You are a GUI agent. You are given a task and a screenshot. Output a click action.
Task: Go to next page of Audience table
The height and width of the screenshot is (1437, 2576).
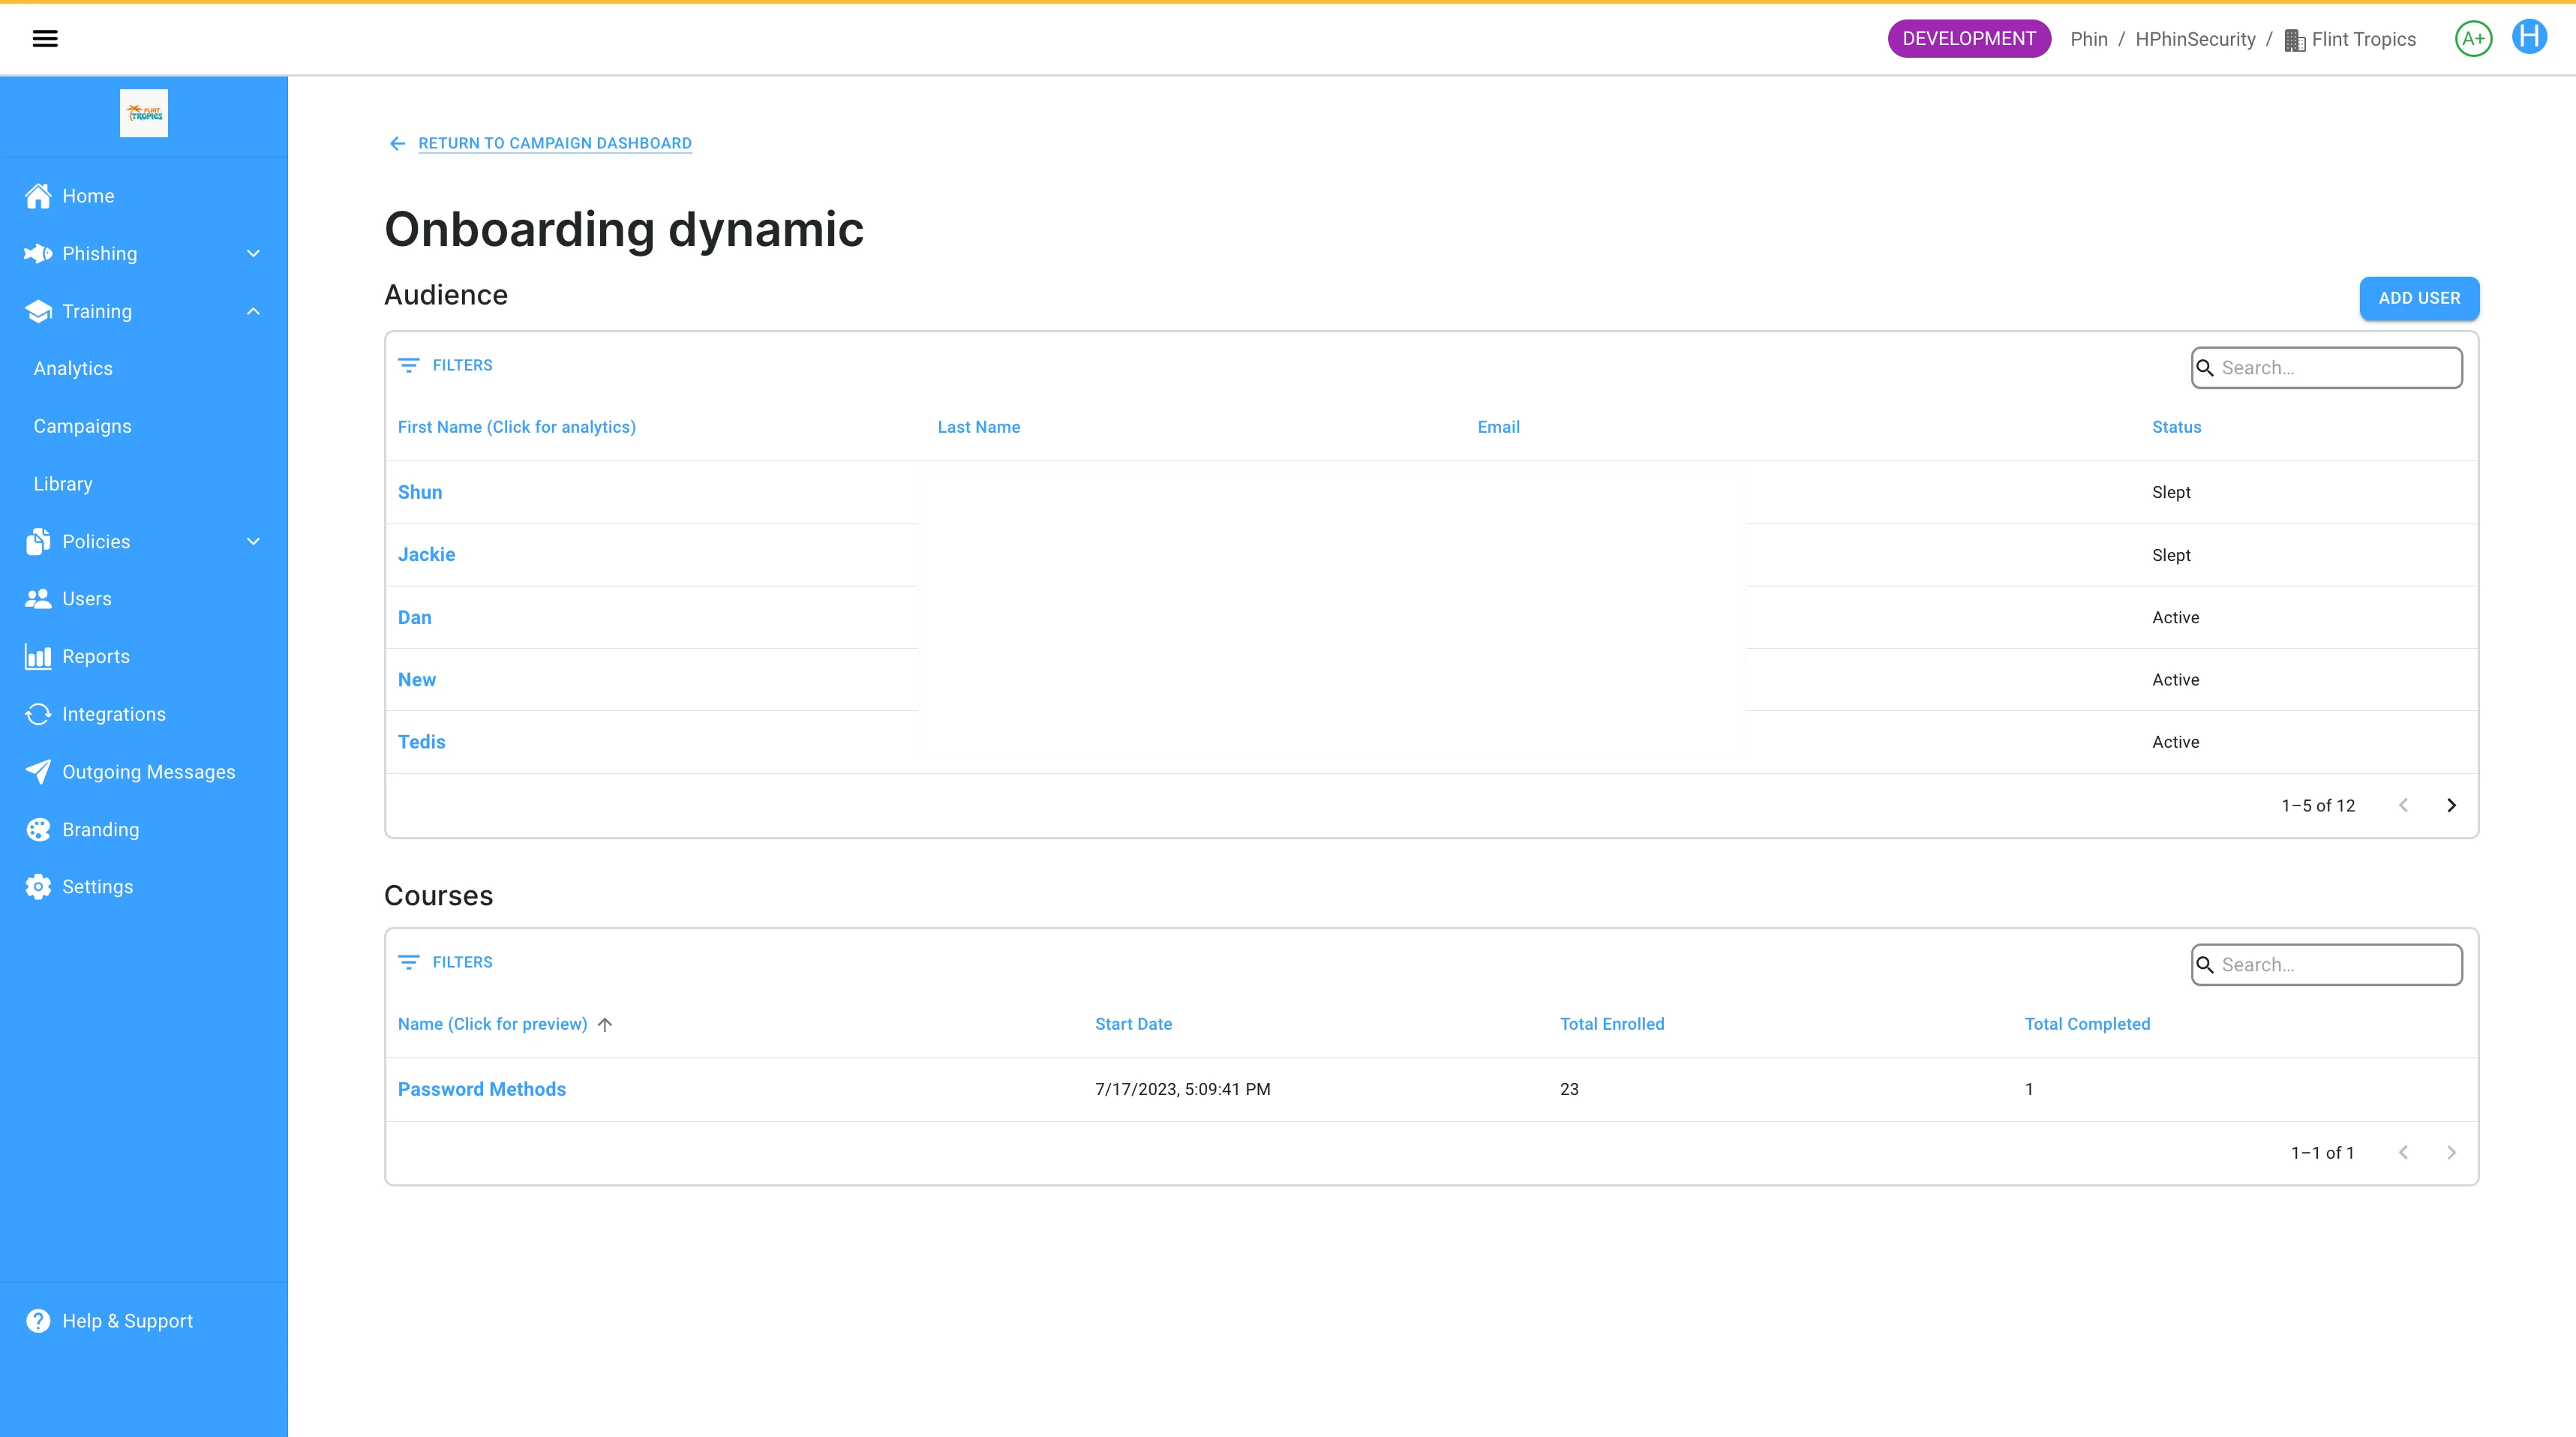pyautogui.click(x=2451, y=805)
